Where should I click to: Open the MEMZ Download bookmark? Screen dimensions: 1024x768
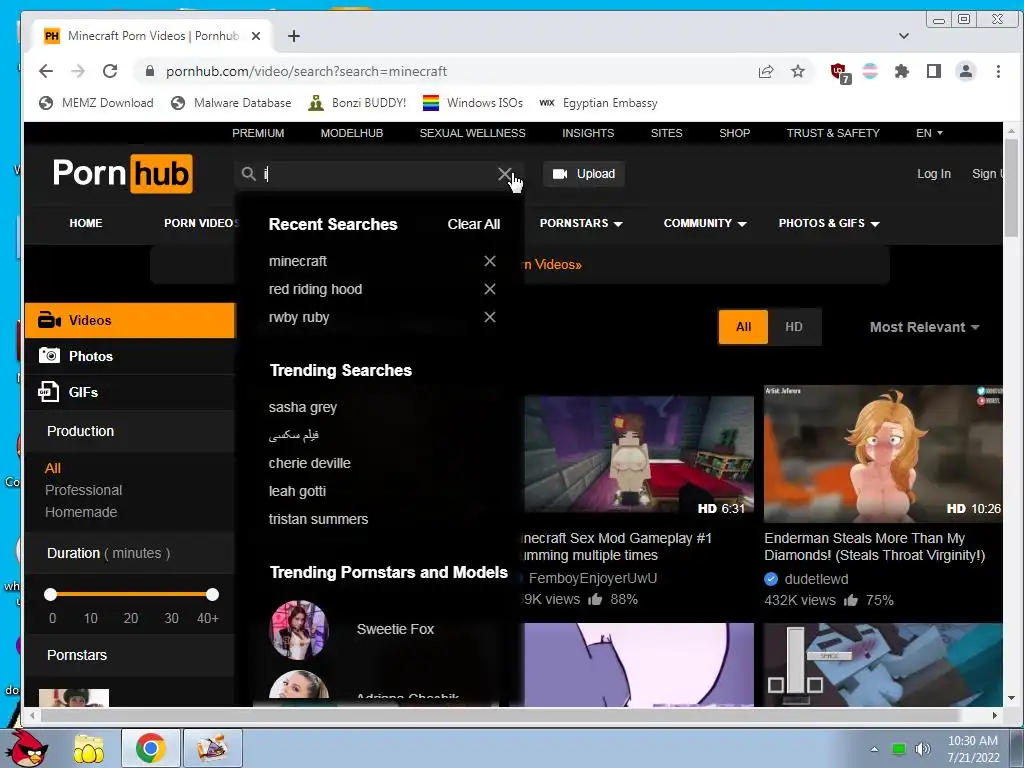96,103
